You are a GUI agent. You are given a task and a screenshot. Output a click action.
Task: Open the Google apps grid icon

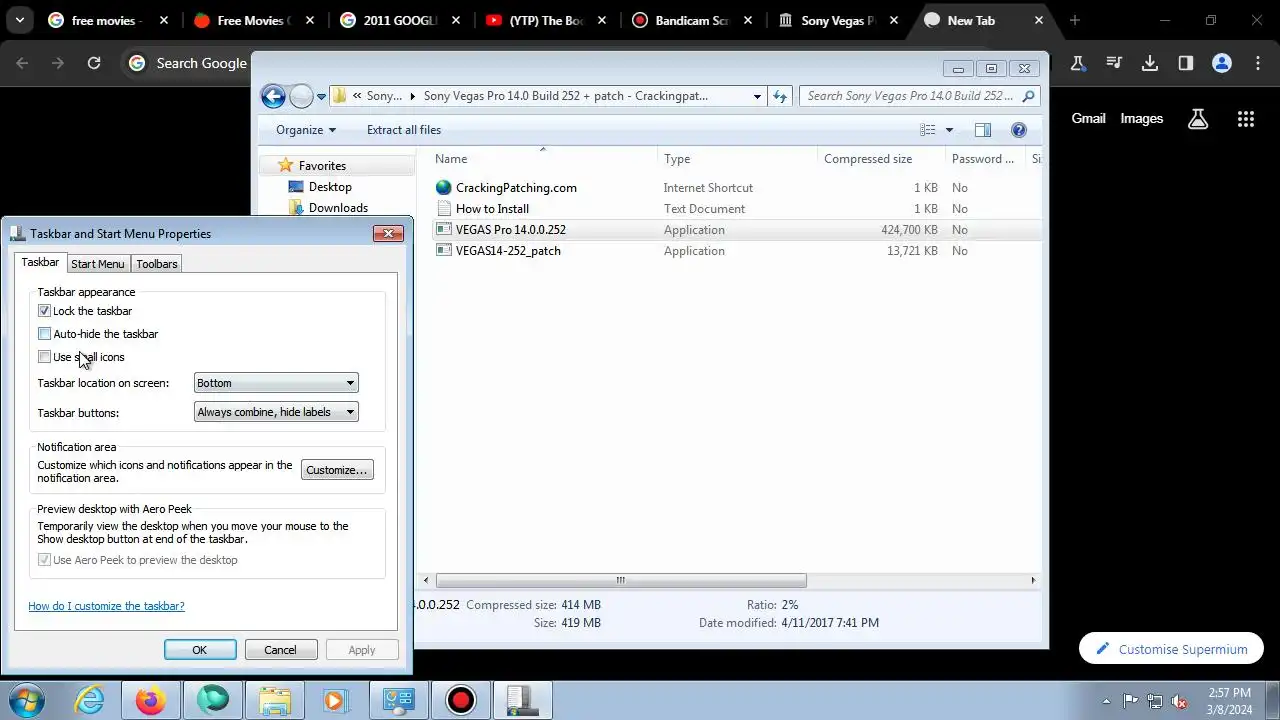[x=1245, y=119]
